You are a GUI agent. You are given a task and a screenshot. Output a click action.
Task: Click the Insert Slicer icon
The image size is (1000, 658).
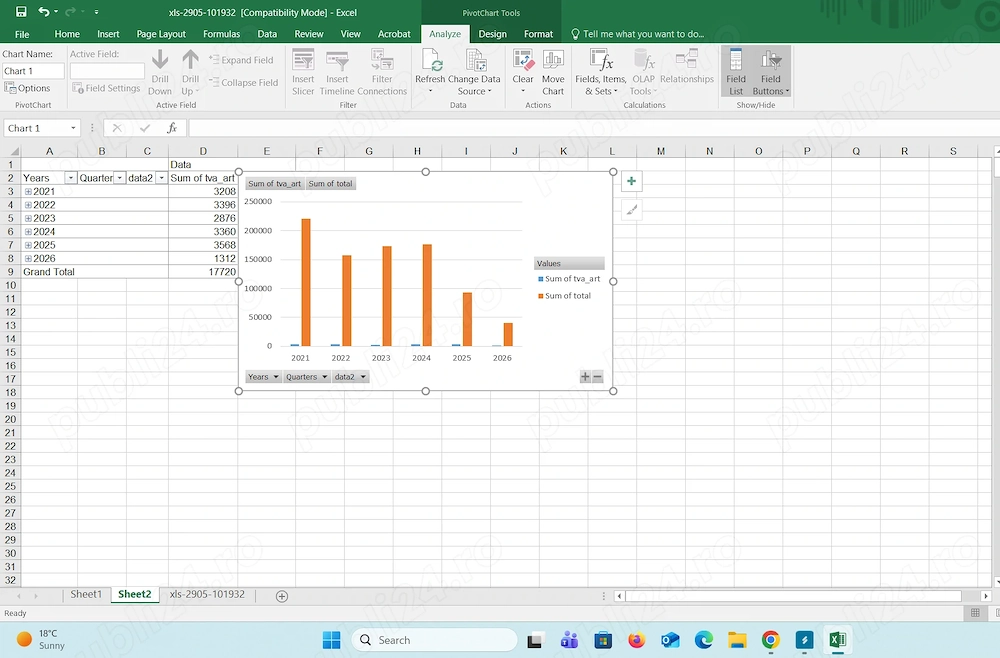coord(303,61)
